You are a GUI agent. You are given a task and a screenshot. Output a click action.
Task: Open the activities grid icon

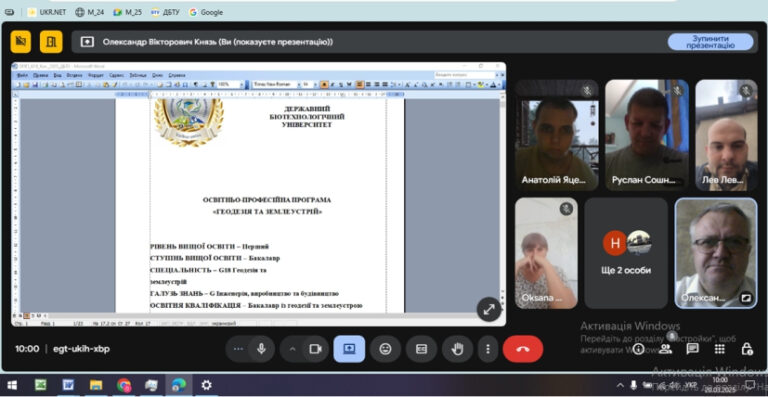[x=720, y=349]
